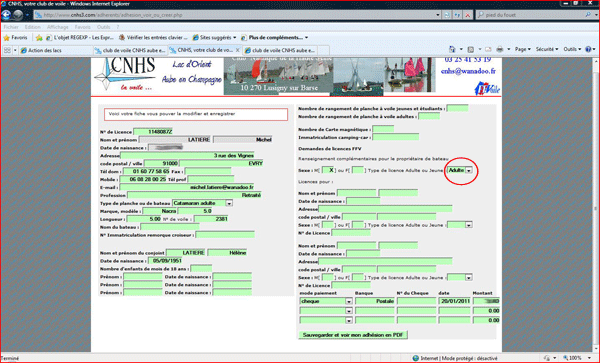
Task: Click the code postal field 91000
Action: click(161, 163)
